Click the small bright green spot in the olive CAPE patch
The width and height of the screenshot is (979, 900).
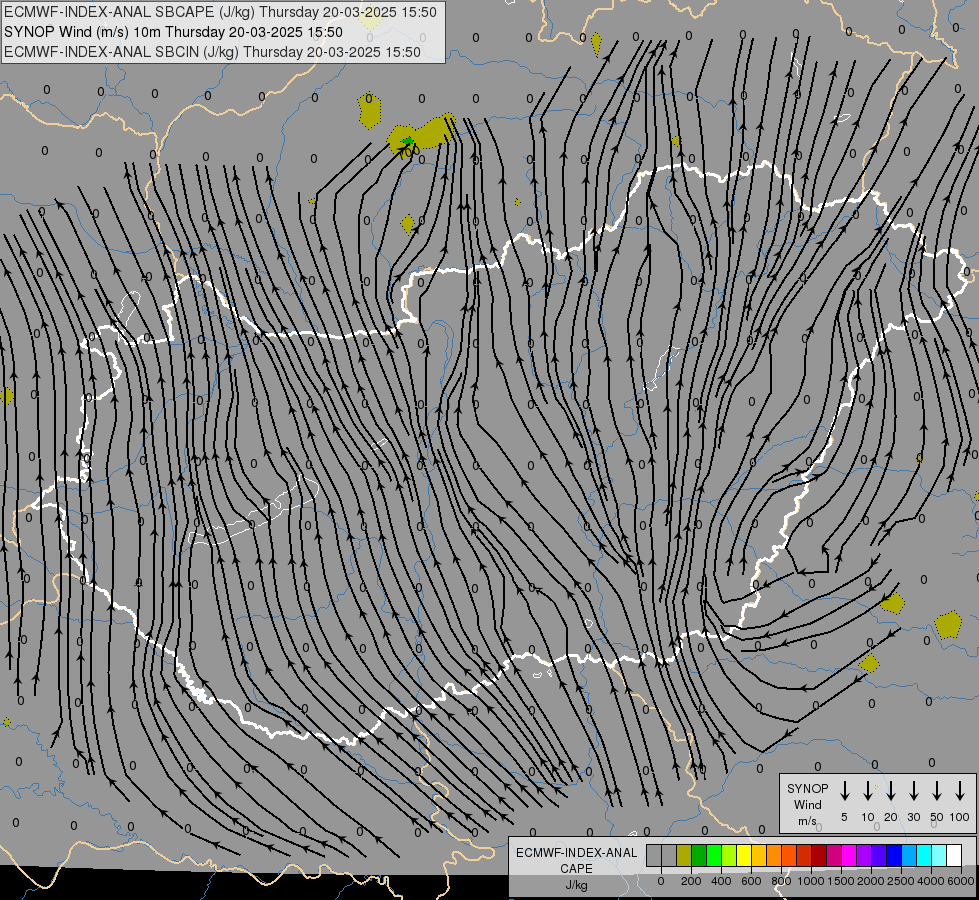pos(408,141)
